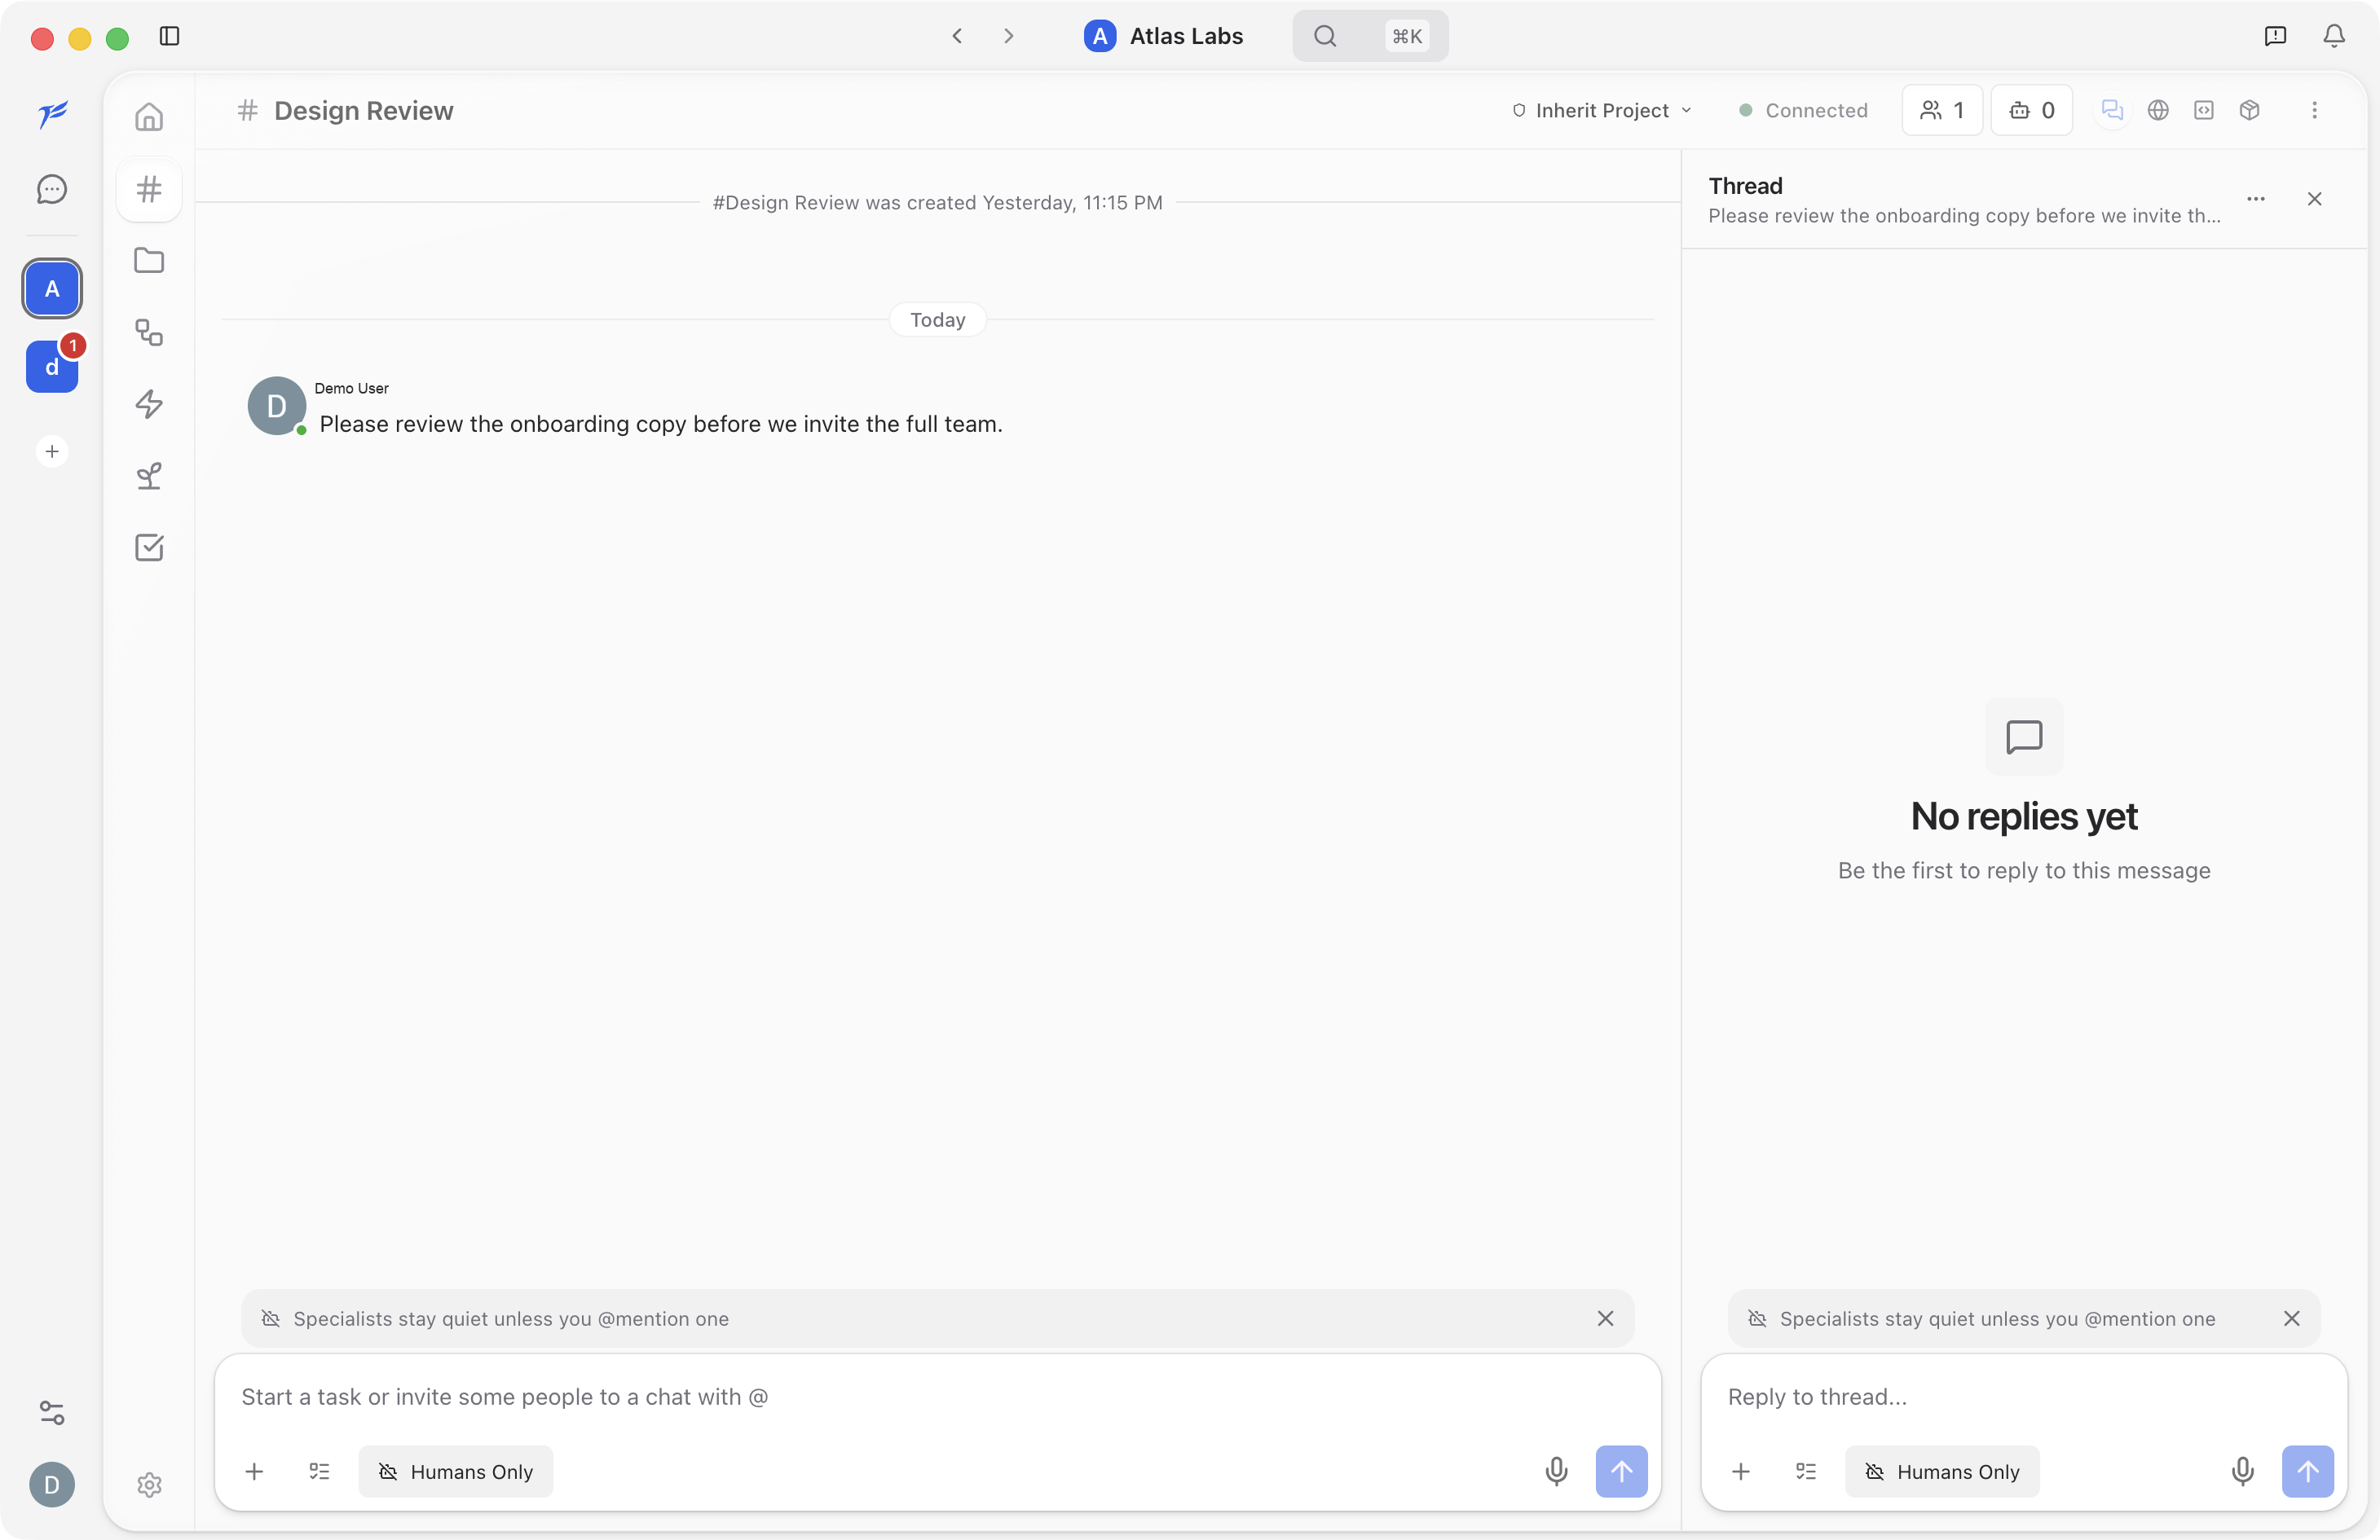Click the Connected status indicator

1803,110
